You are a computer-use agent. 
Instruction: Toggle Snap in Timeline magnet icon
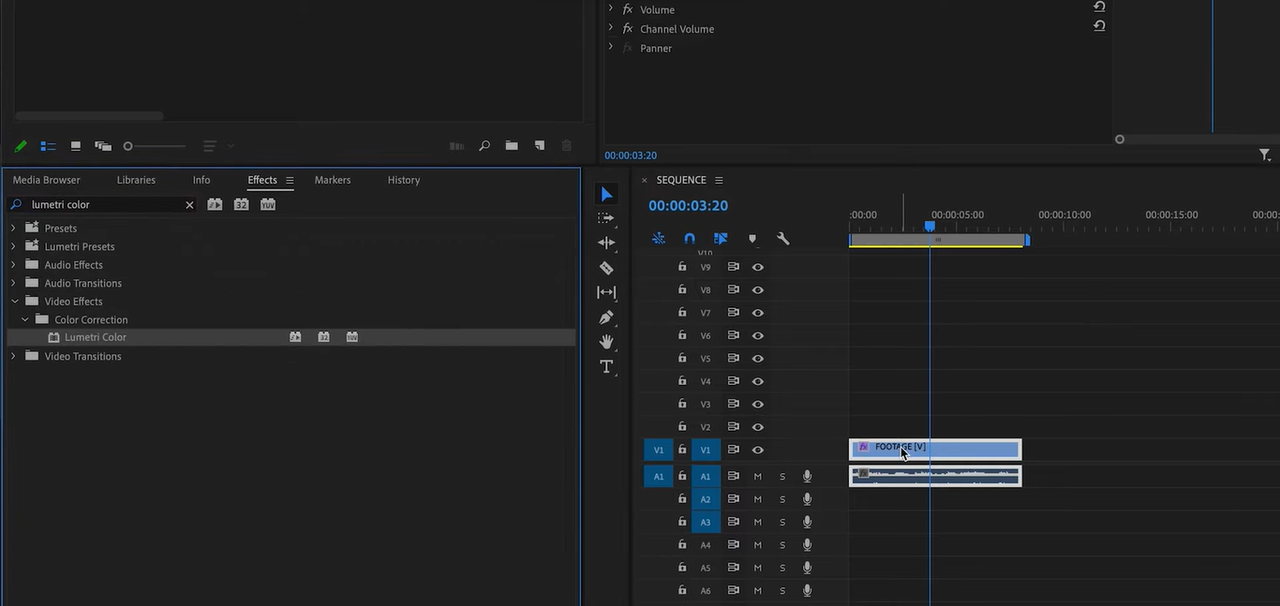689,239
